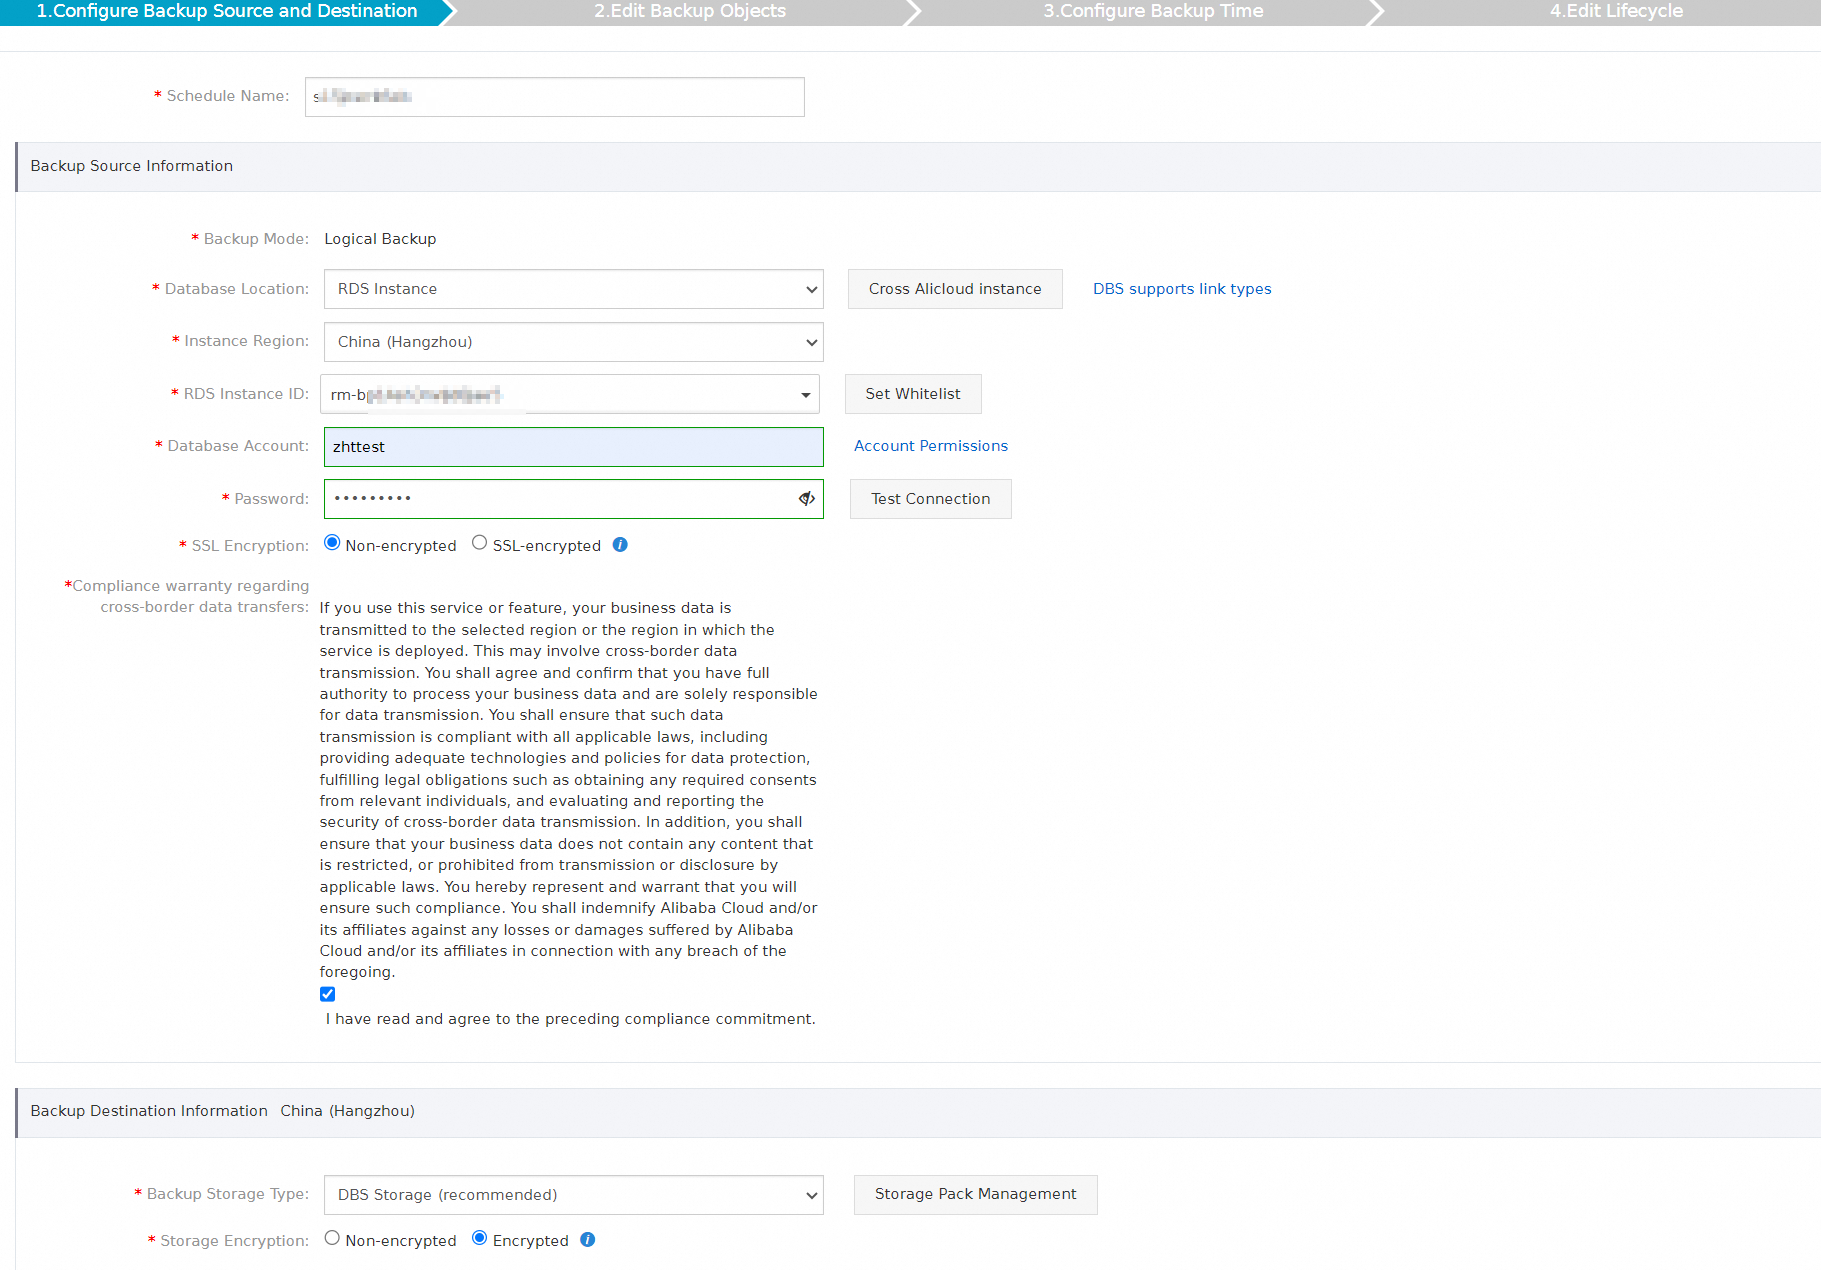This screenshot has width=1821, height=1270.
Task: Click SSL encryption info icon
Action: (x=620, y=545)
